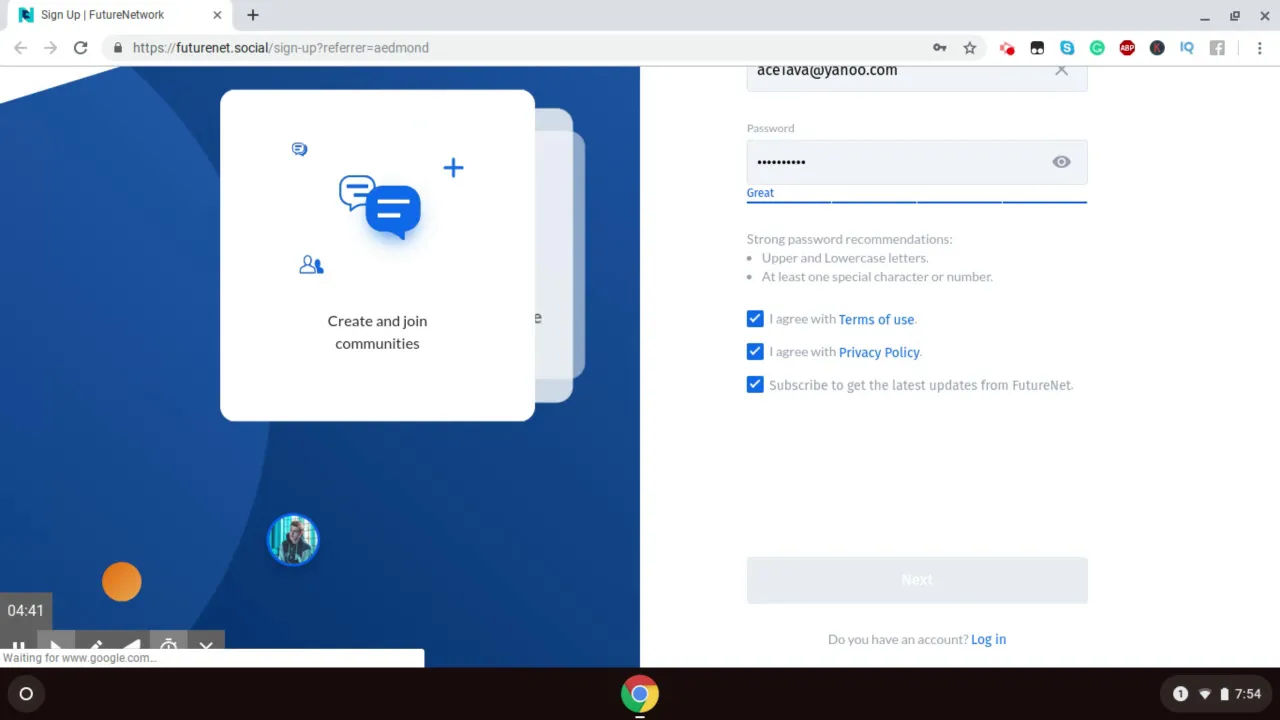
Task: Pause the screen recording
Action: [x=18, y=647]
